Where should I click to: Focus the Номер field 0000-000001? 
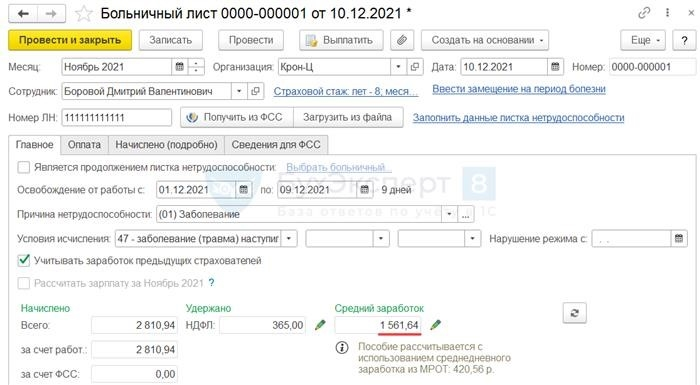[652, 67]
